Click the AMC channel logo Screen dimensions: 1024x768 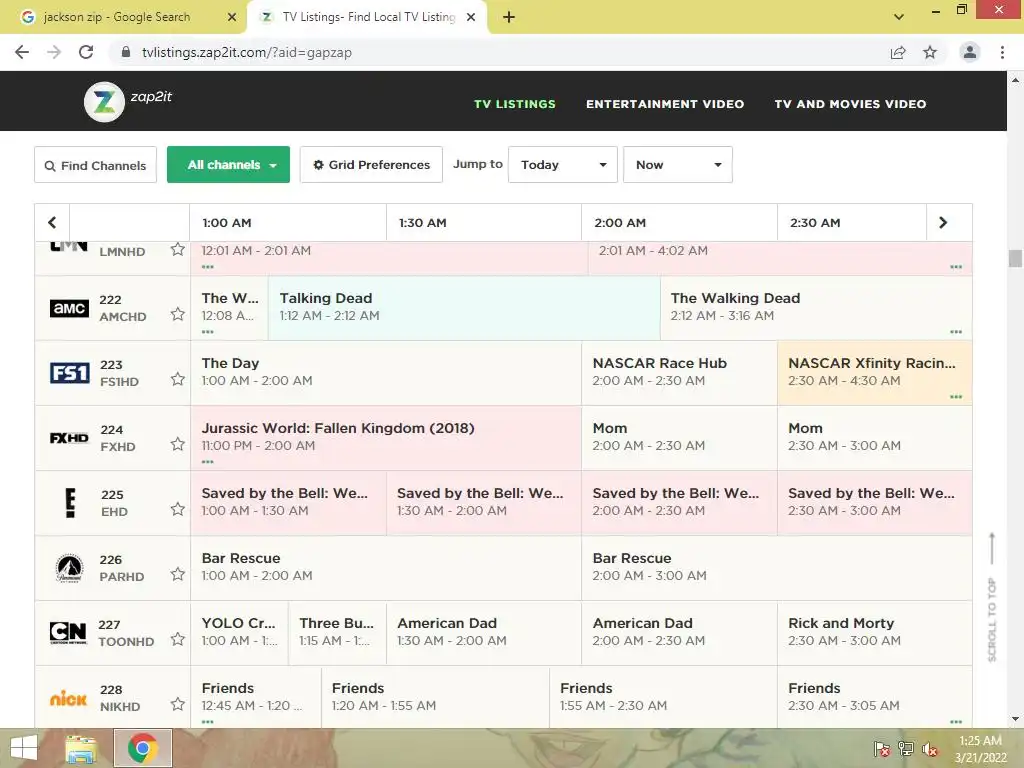(69, 308)
